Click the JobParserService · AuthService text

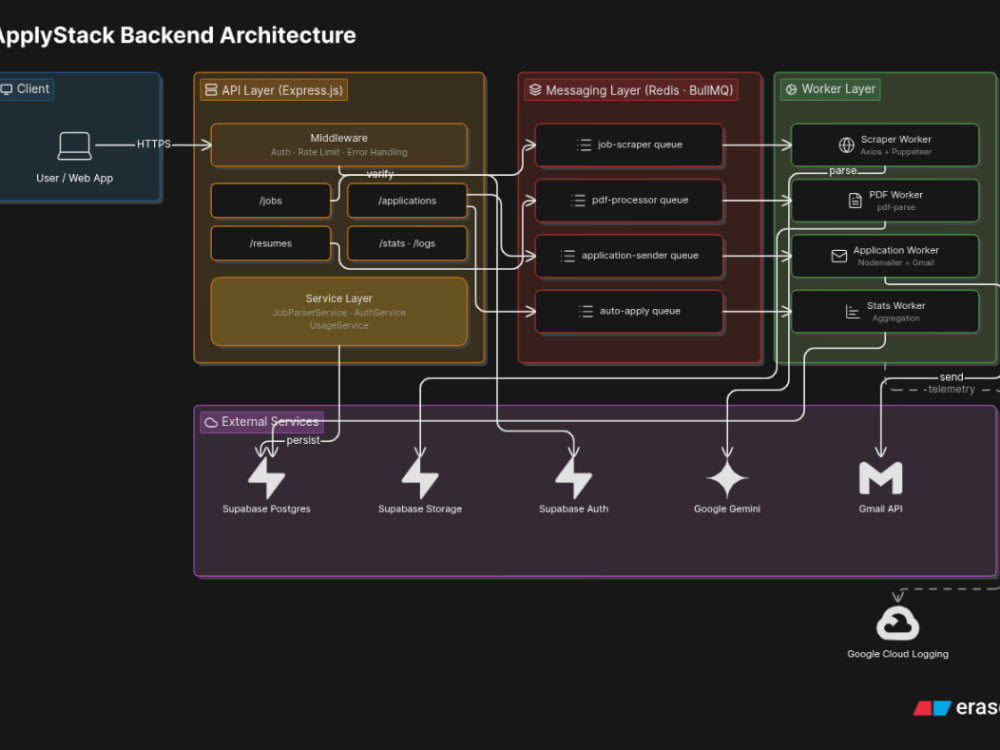click(339, 313)
